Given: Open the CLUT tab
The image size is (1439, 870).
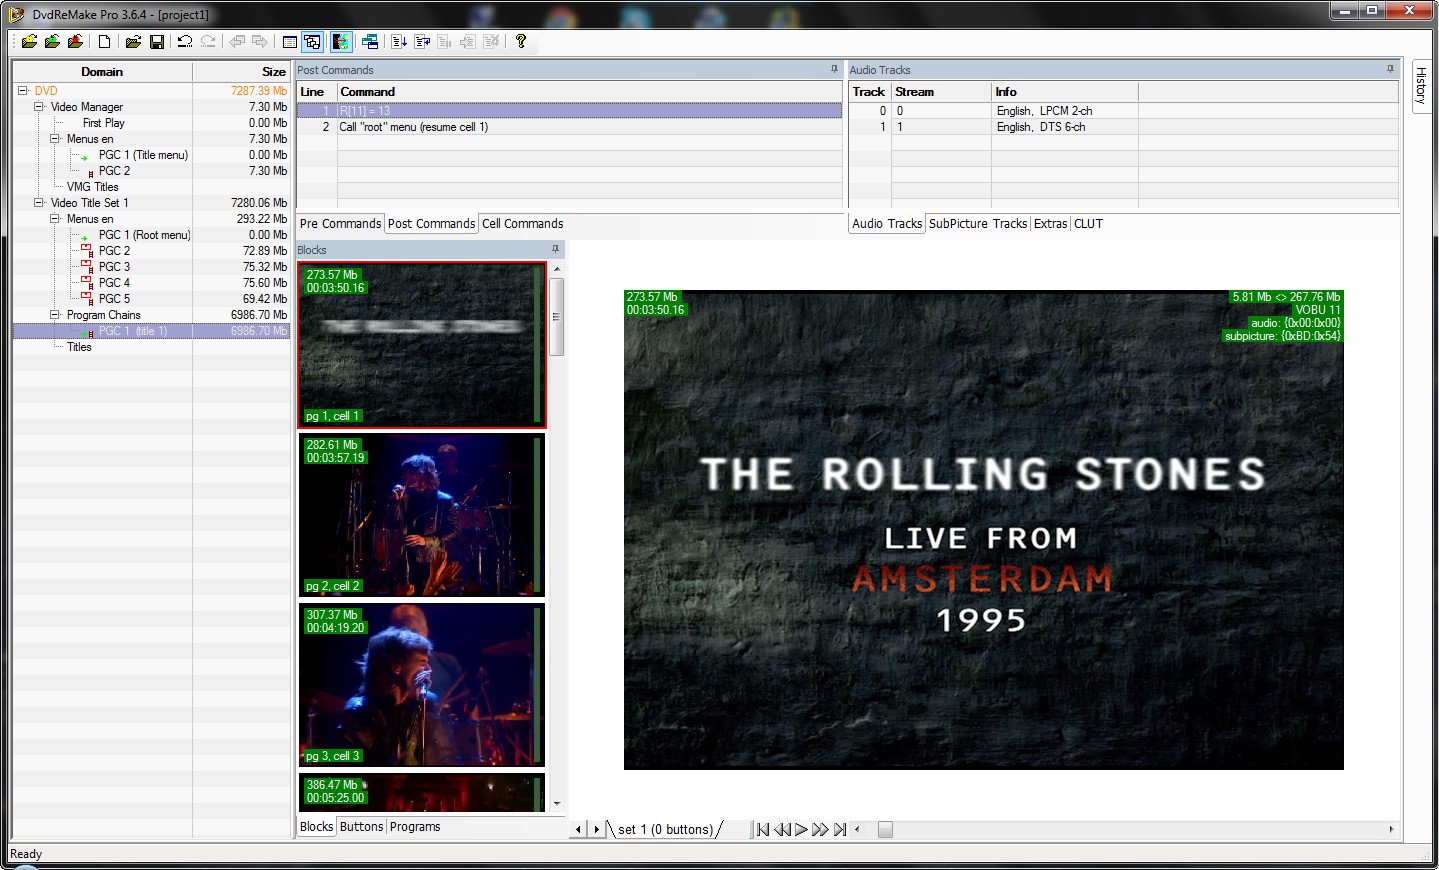Looking at the screenshot, I should [1088, 224].
